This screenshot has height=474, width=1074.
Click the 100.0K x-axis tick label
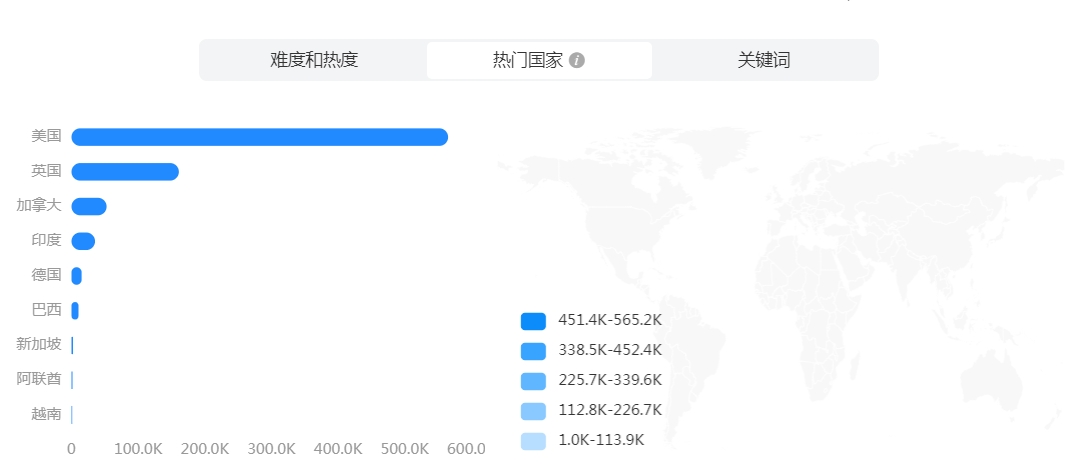point(138,450)
